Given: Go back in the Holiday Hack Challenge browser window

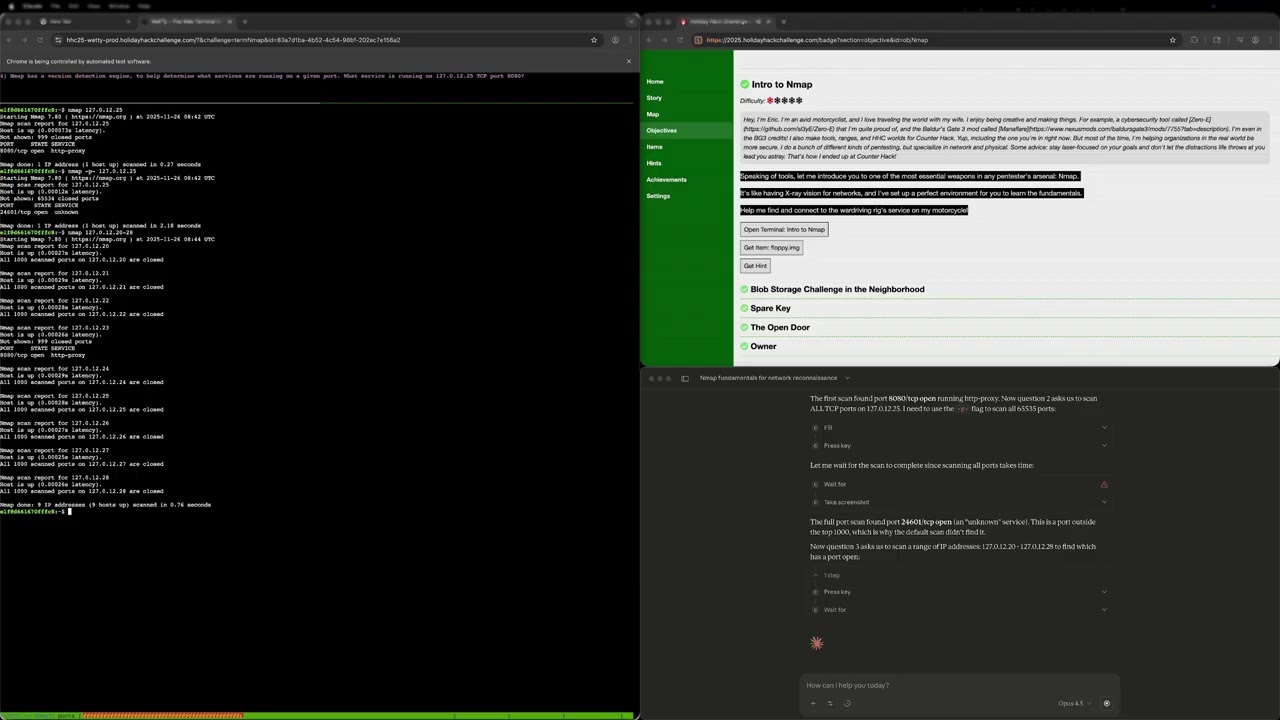Looking at the screenshot, I should click(650, 40).
